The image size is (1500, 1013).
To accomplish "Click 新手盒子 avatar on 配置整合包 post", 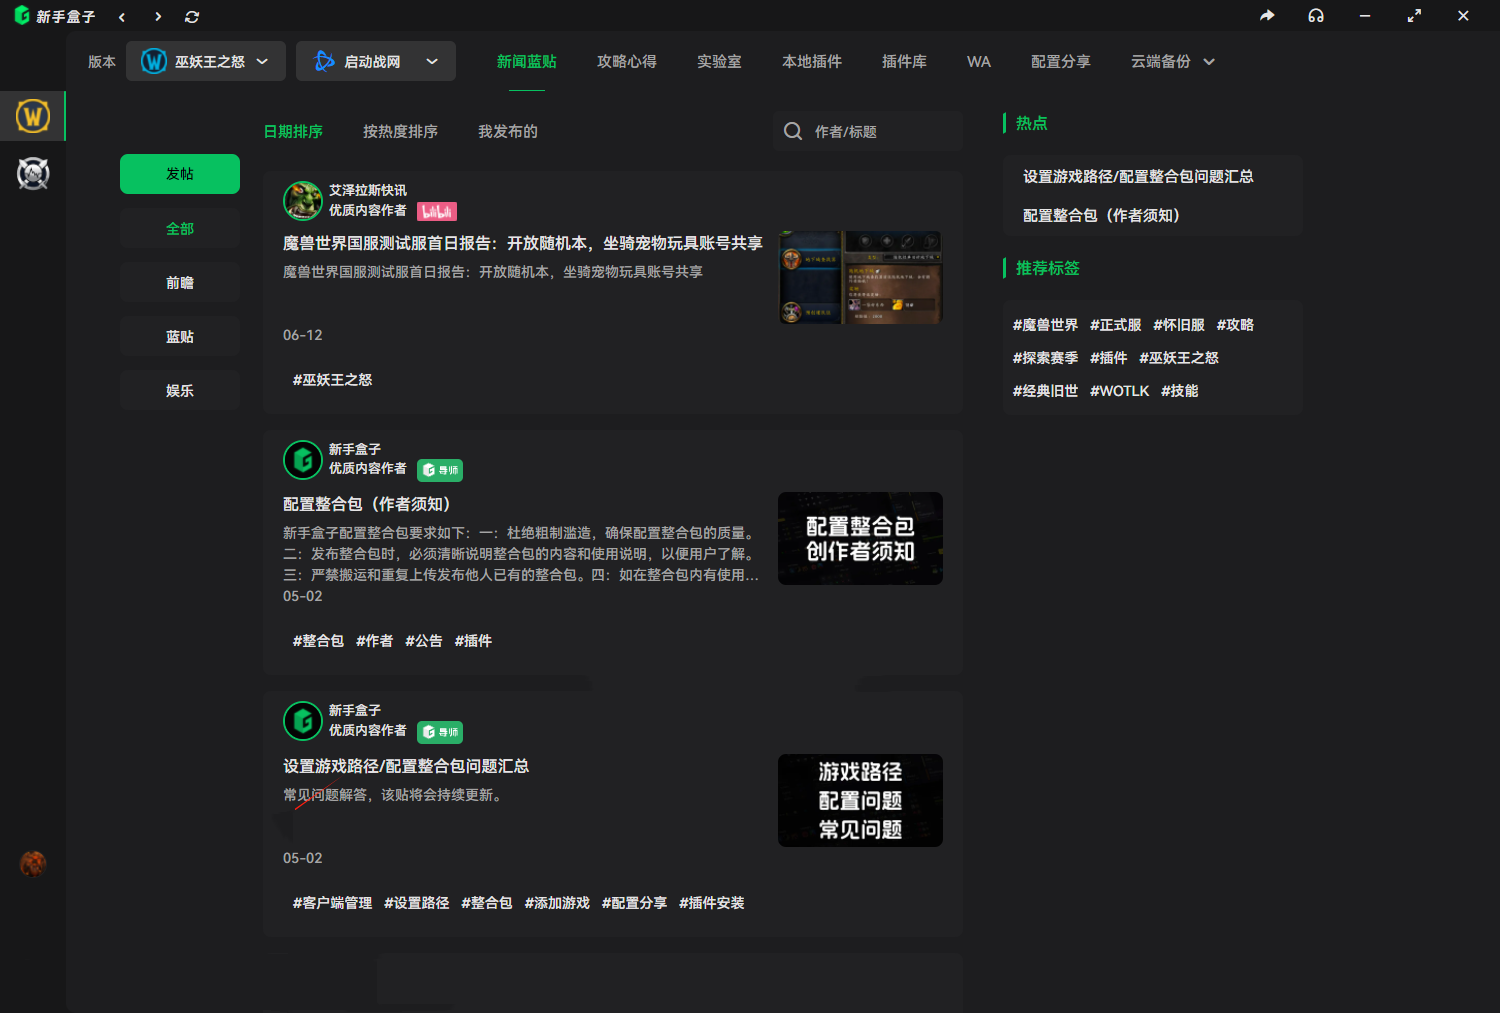I will point(303,460).
